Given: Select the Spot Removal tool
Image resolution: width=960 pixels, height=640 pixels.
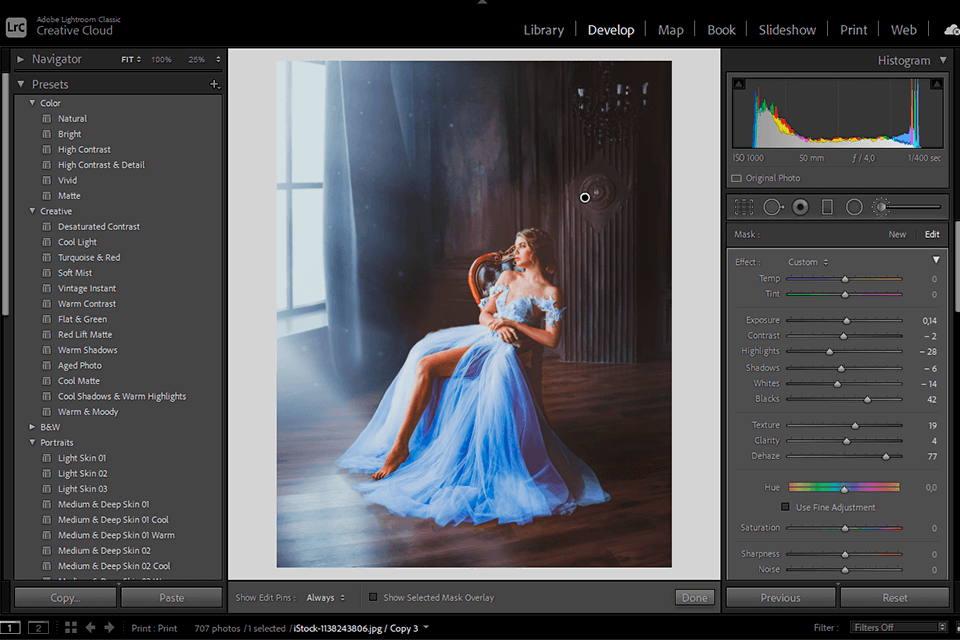Looking at the screenshot, I should (x=772, y=207).
